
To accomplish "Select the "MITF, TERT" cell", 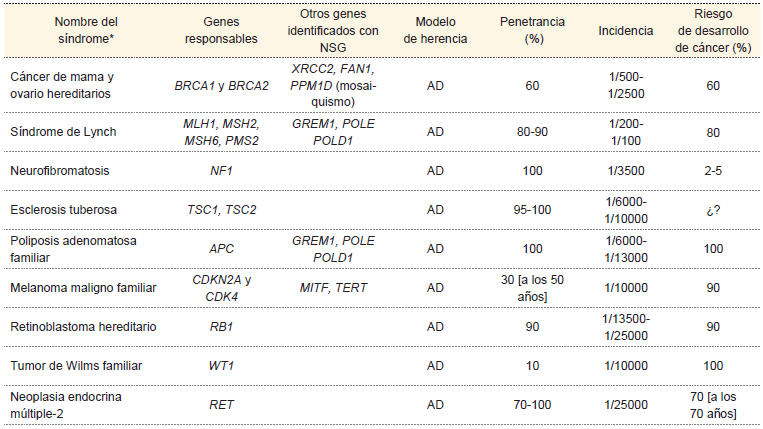I will (x=334, y=288).
